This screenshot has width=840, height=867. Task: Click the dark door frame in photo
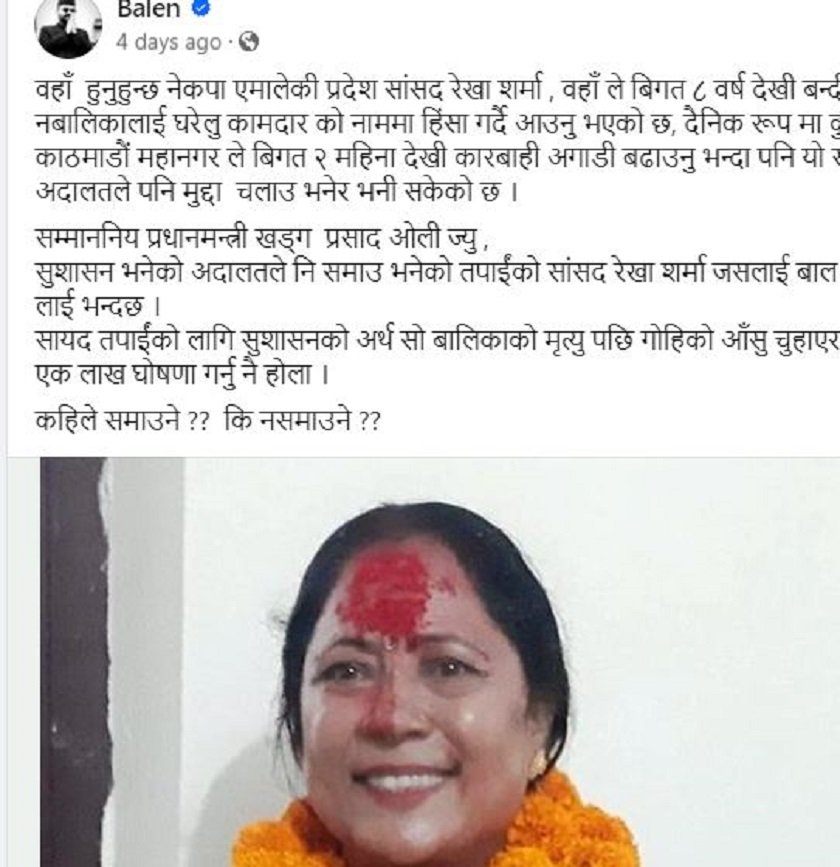(73, 662)
